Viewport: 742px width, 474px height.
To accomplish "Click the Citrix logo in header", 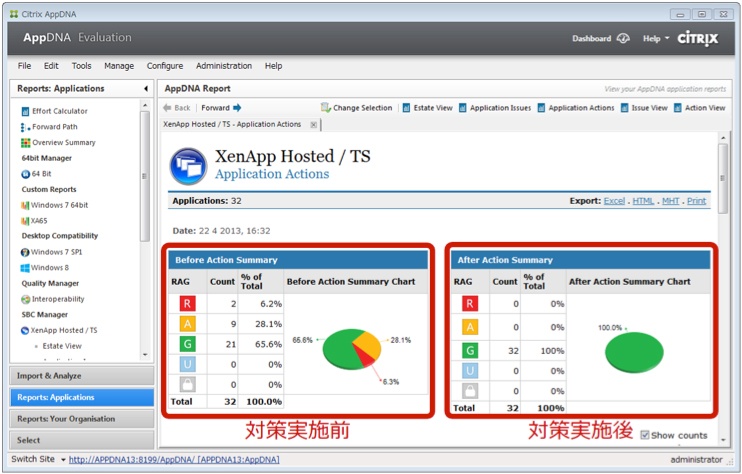I will pos(698,38).
